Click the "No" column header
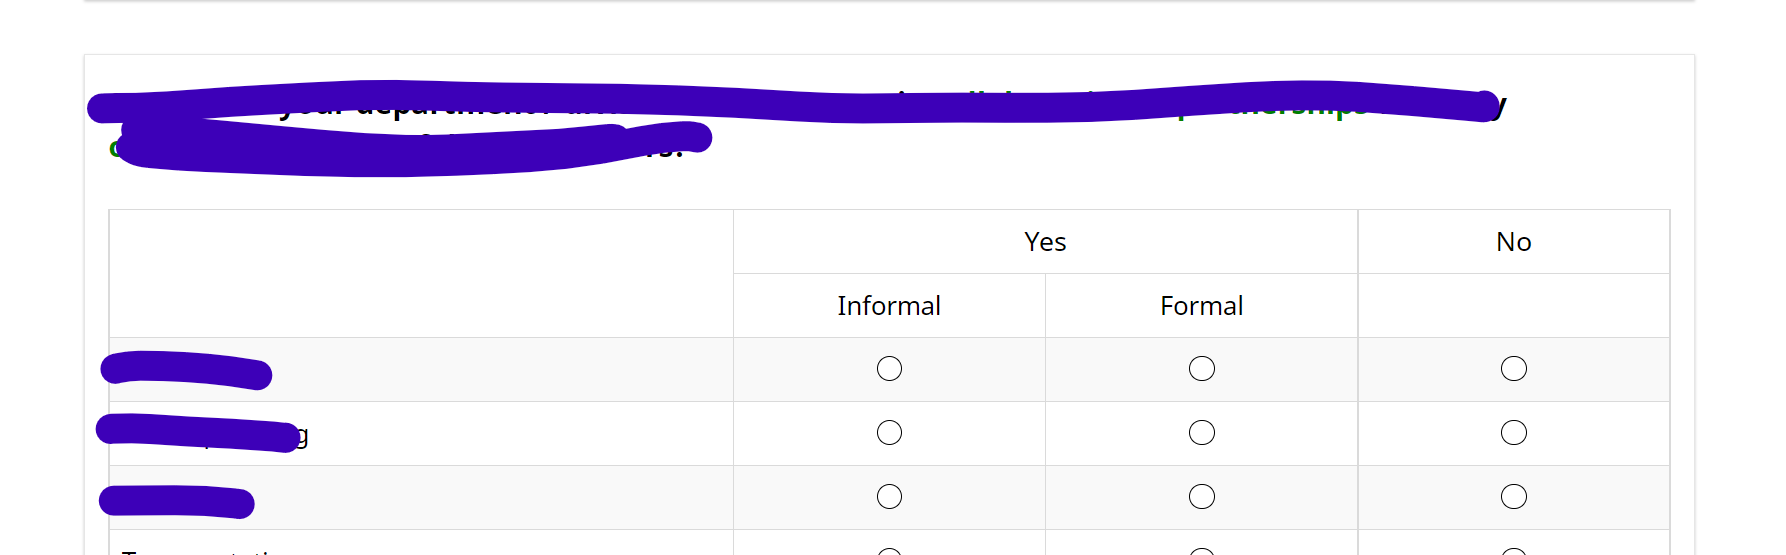 coord(1513,242)
